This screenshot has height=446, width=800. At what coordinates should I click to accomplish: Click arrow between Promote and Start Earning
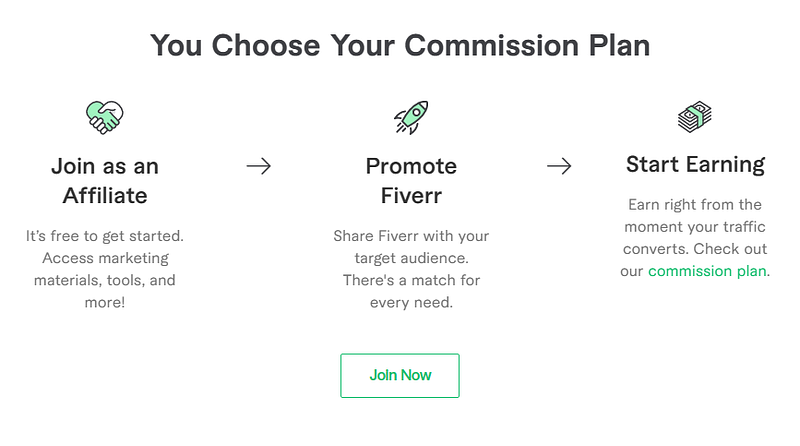point(559,166)
